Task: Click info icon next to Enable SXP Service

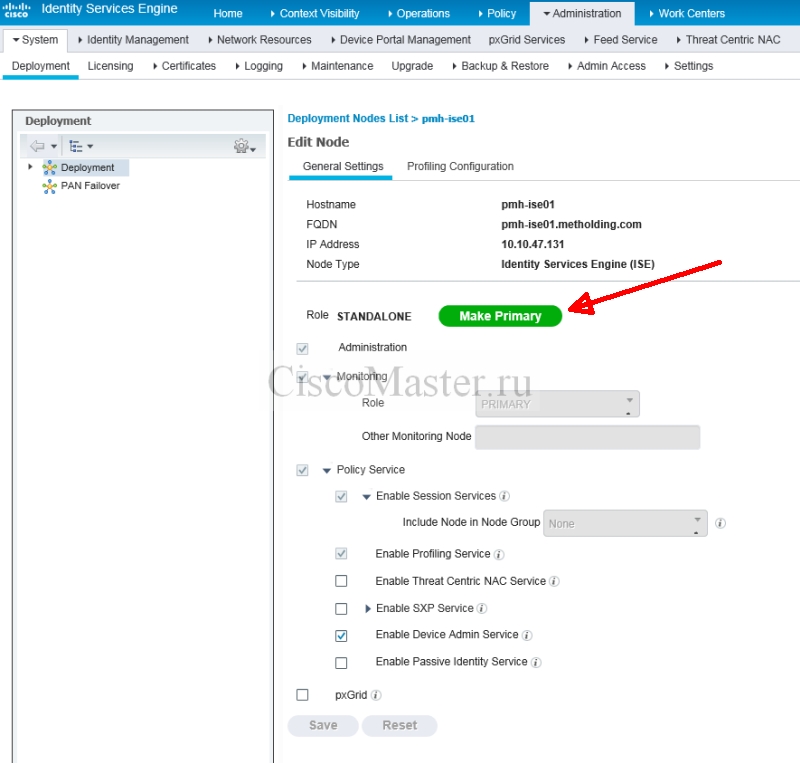Action: [482, 608]
